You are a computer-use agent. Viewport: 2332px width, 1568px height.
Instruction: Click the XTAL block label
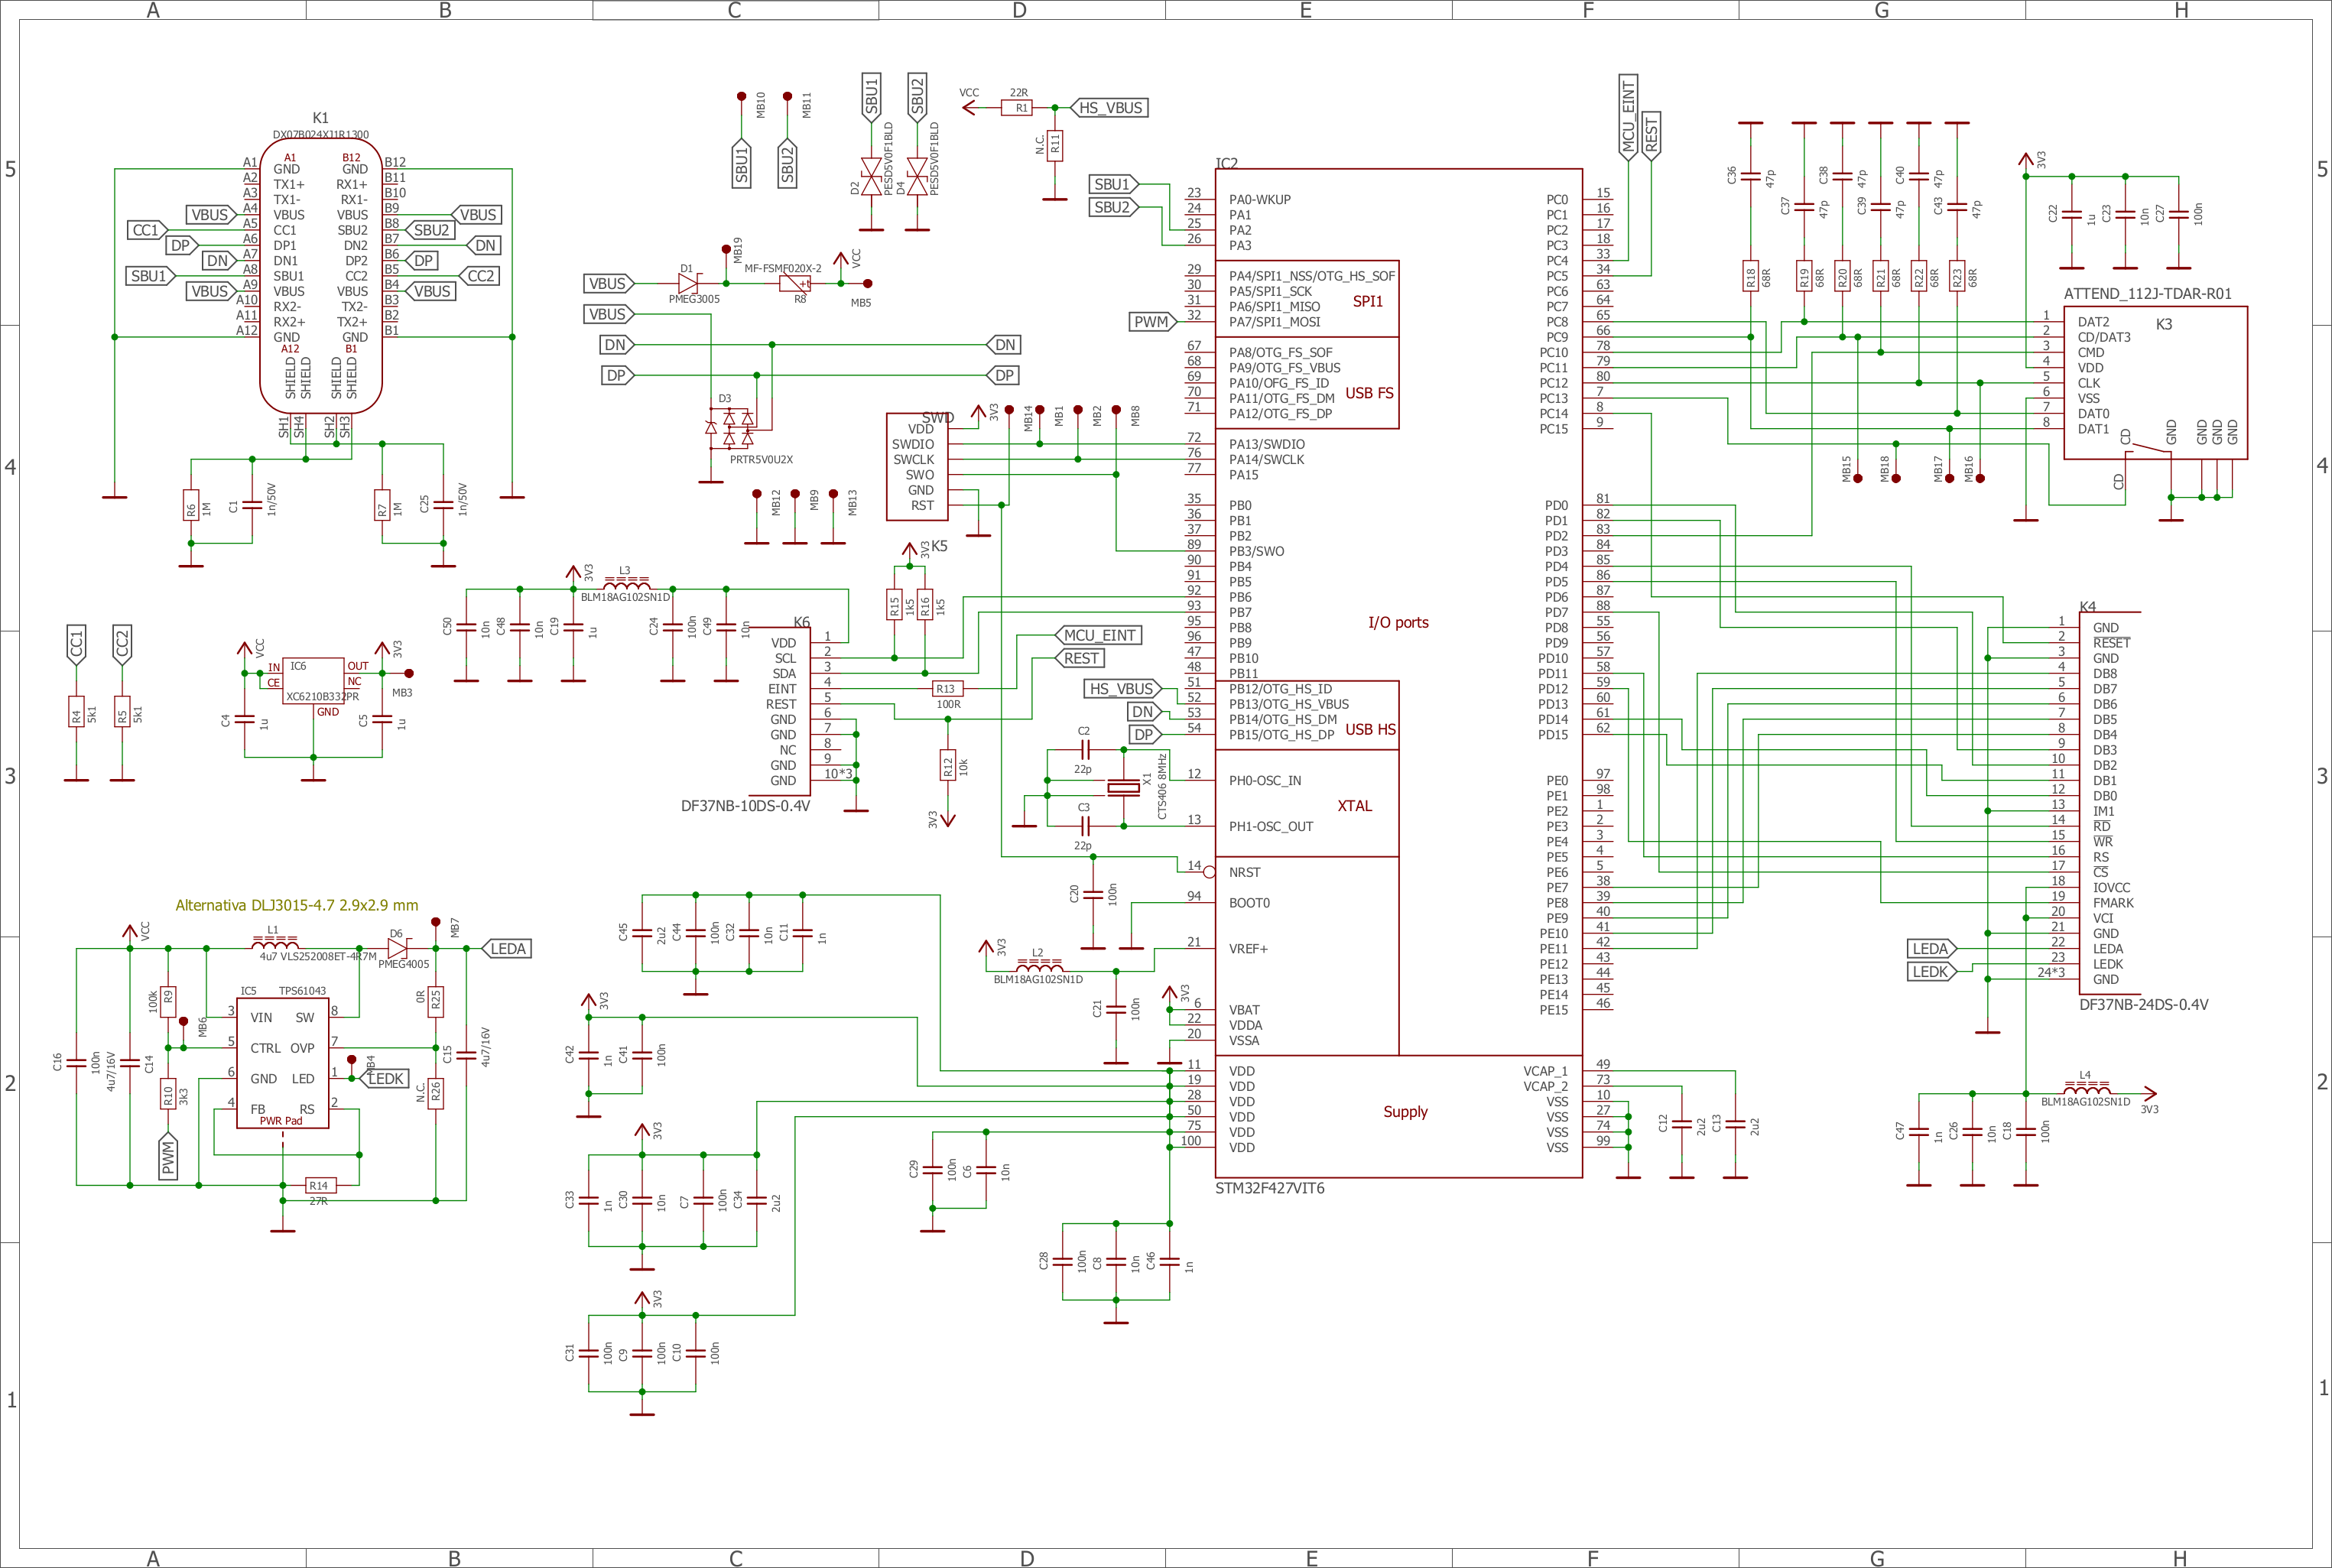1355,807
